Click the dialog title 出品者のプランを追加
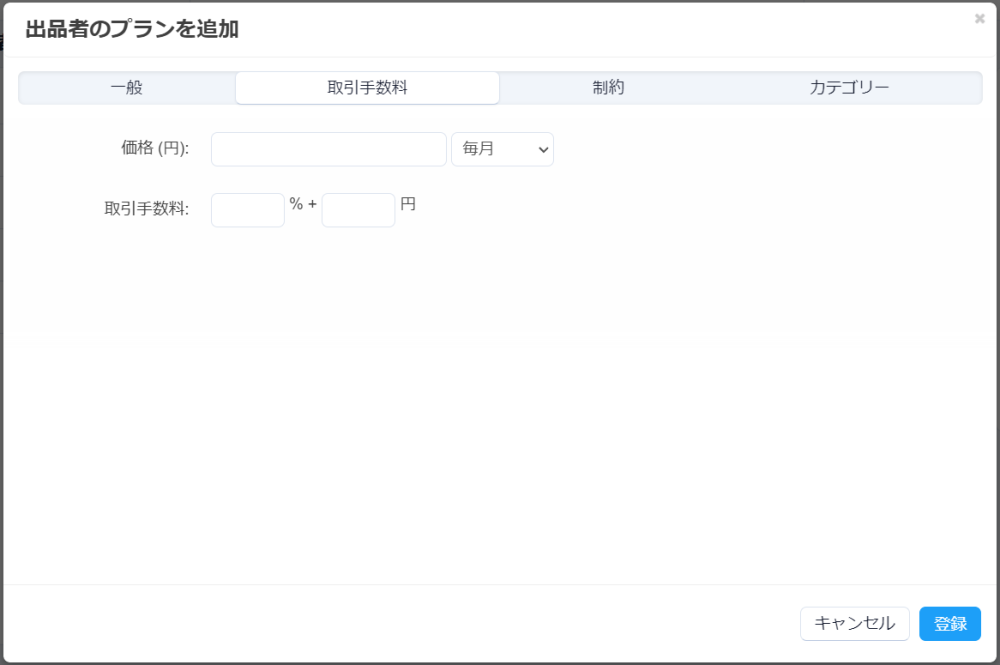Viewport: 1000px width, 665px height. tap(132, 29)
